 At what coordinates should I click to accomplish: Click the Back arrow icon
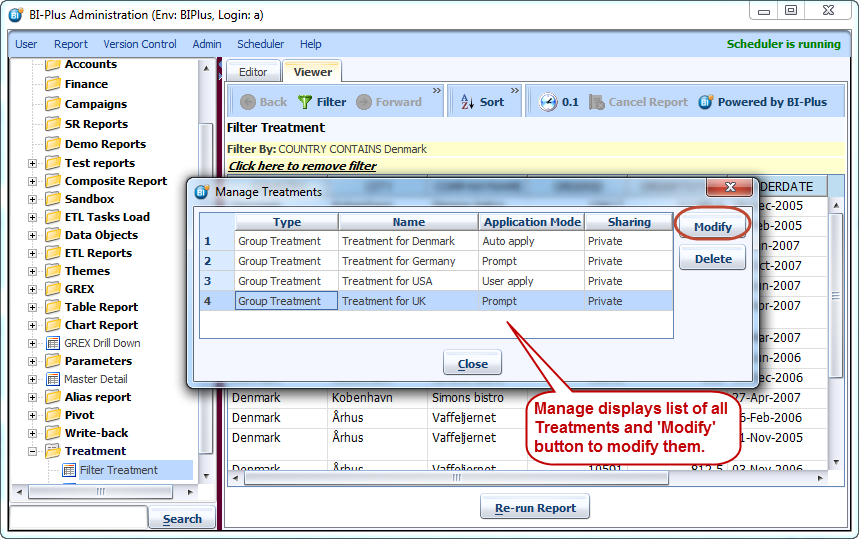(245, 102)
